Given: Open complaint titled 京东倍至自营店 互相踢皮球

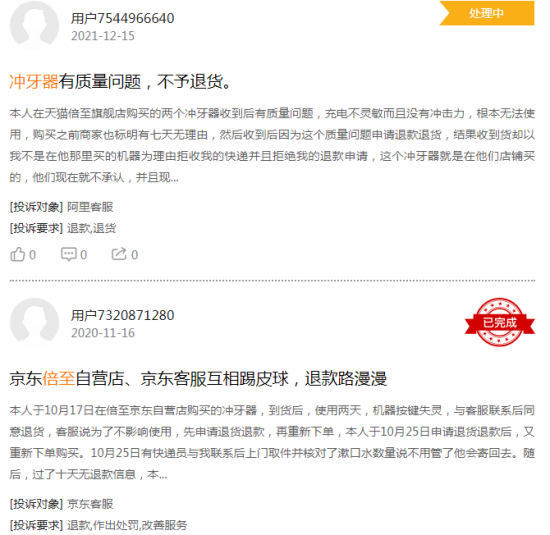Looking at the screenshot, I should (198, 379).
